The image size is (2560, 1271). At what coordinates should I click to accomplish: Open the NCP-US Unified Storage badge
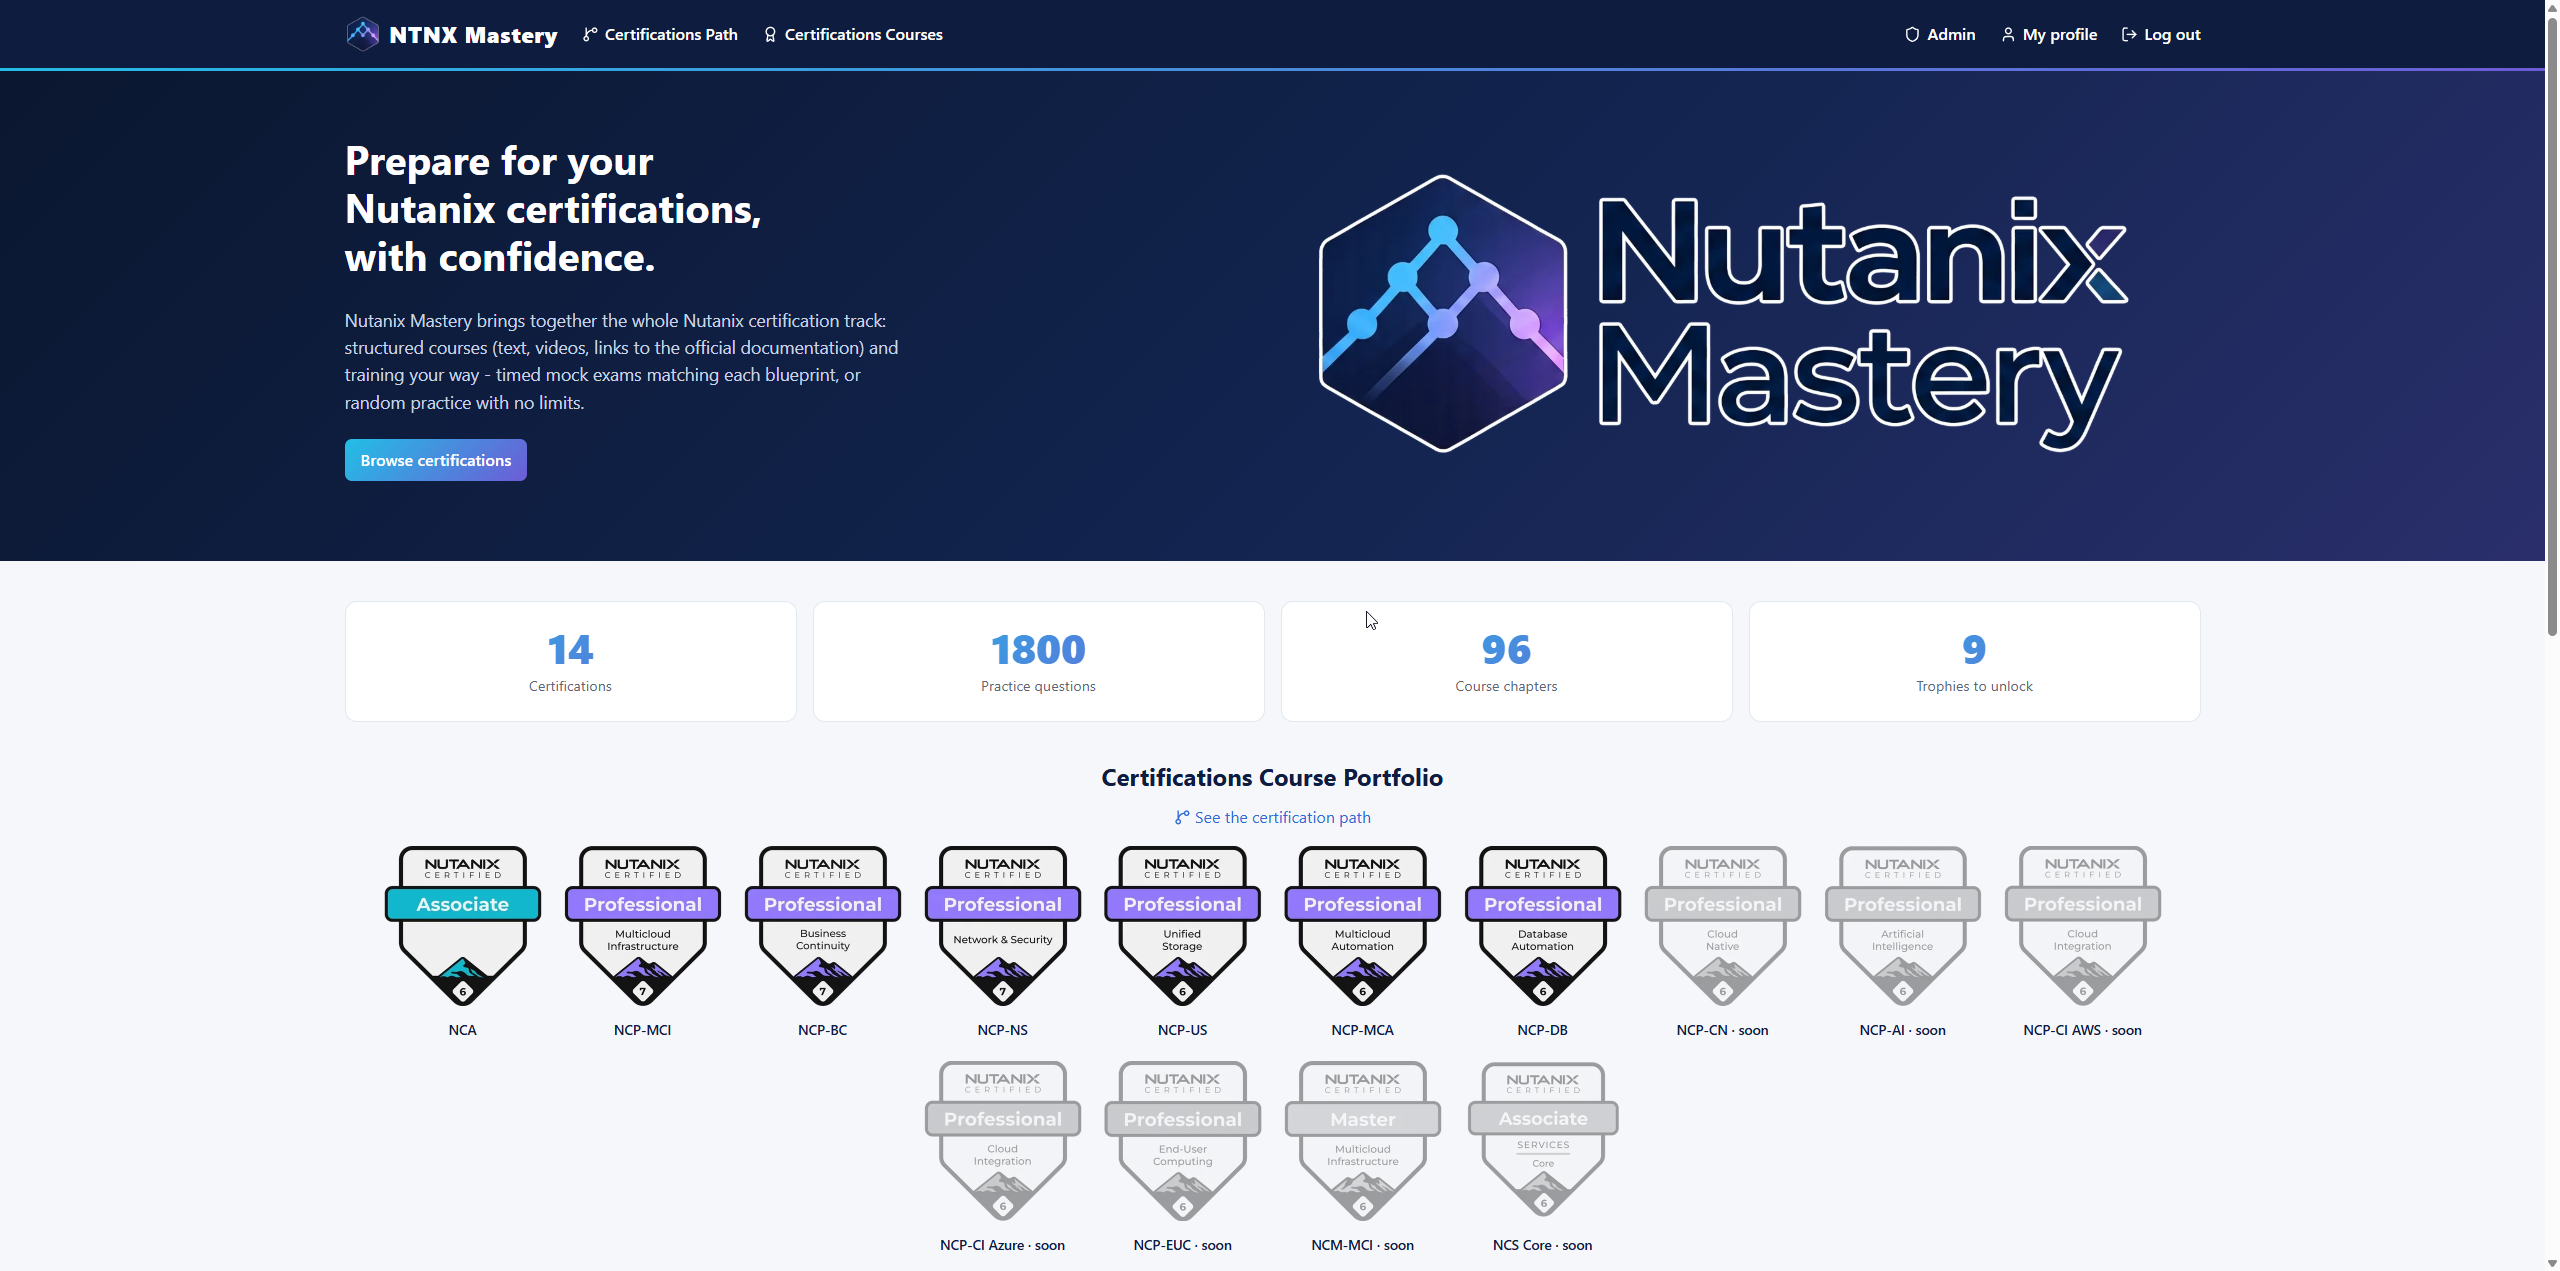[x=1183, y=926]
